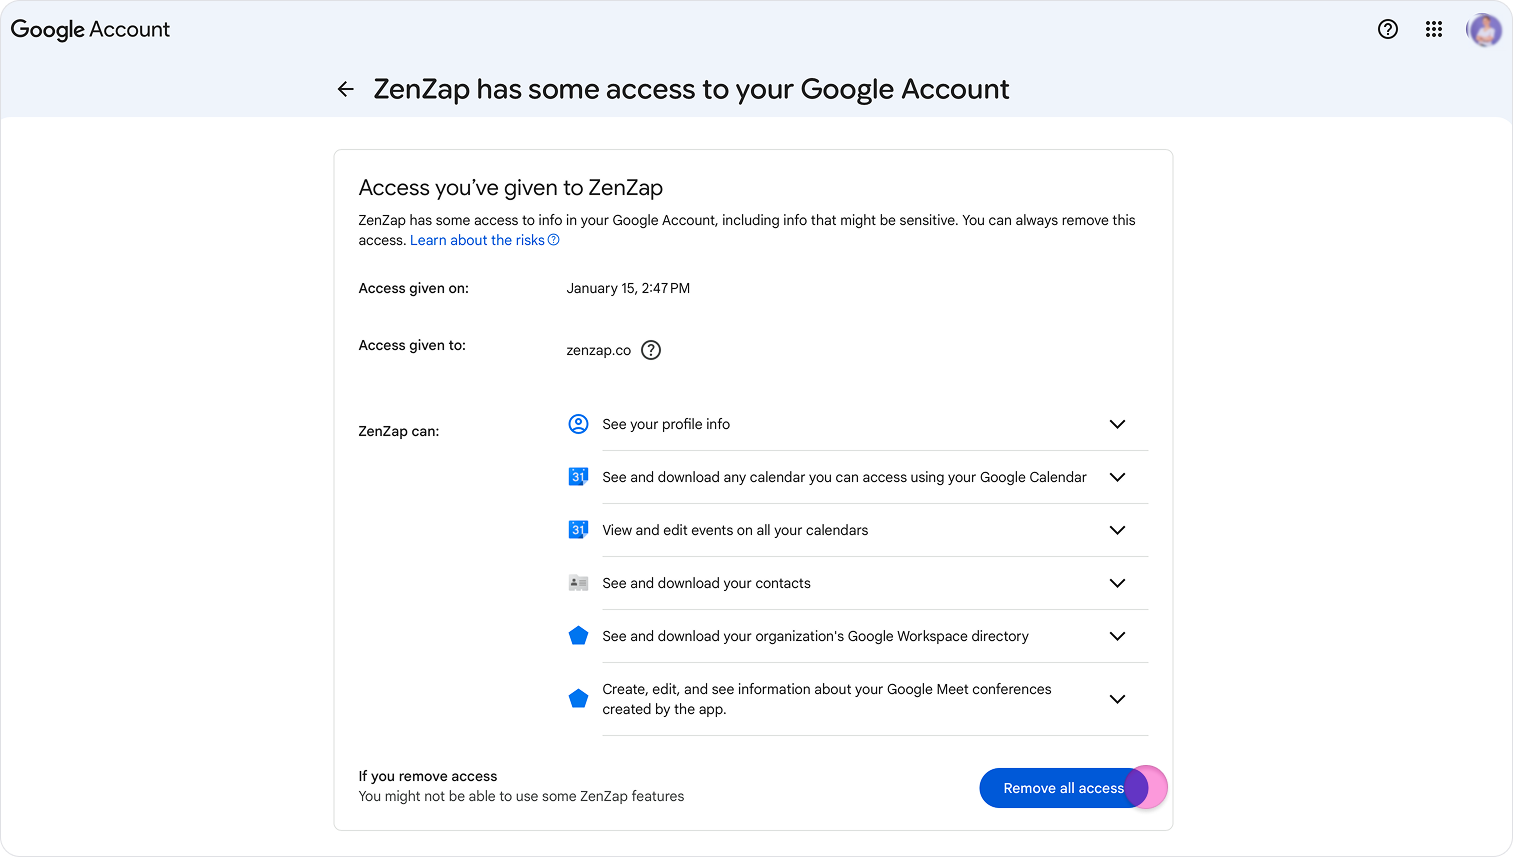
Task: Open the help question mark icon
Action: pos(1388,29)
